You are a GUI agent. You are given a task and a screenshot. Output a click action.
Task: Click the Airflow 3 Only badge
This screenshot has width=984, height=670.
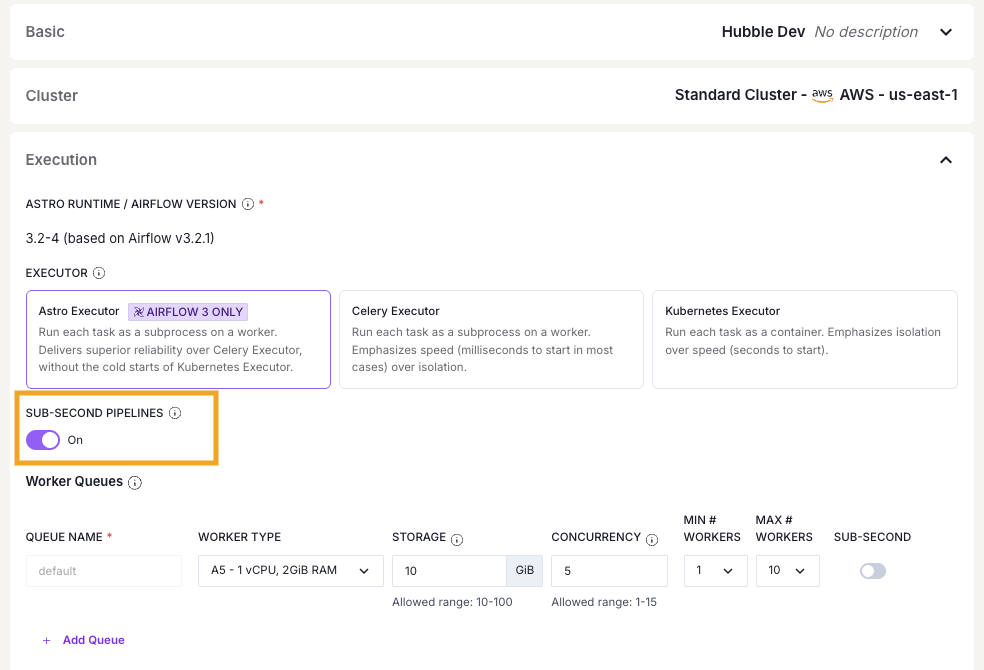(188, 312)
